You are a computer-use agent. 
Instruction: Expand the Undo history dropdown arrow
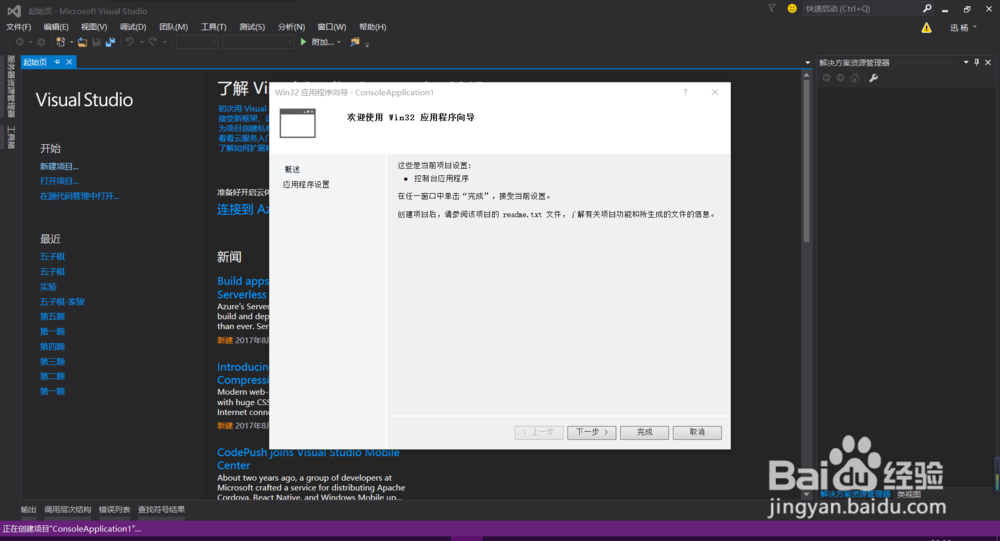tap(142, 42)
